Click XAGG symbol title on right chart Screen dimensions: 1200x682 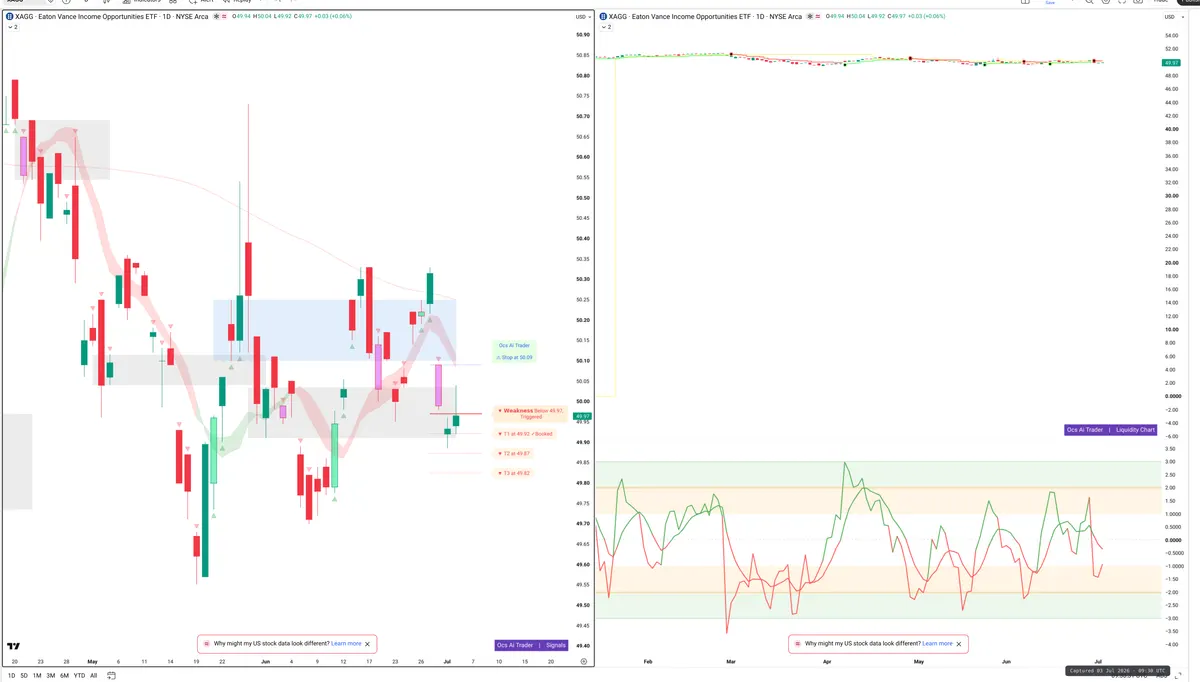point(703,17)
